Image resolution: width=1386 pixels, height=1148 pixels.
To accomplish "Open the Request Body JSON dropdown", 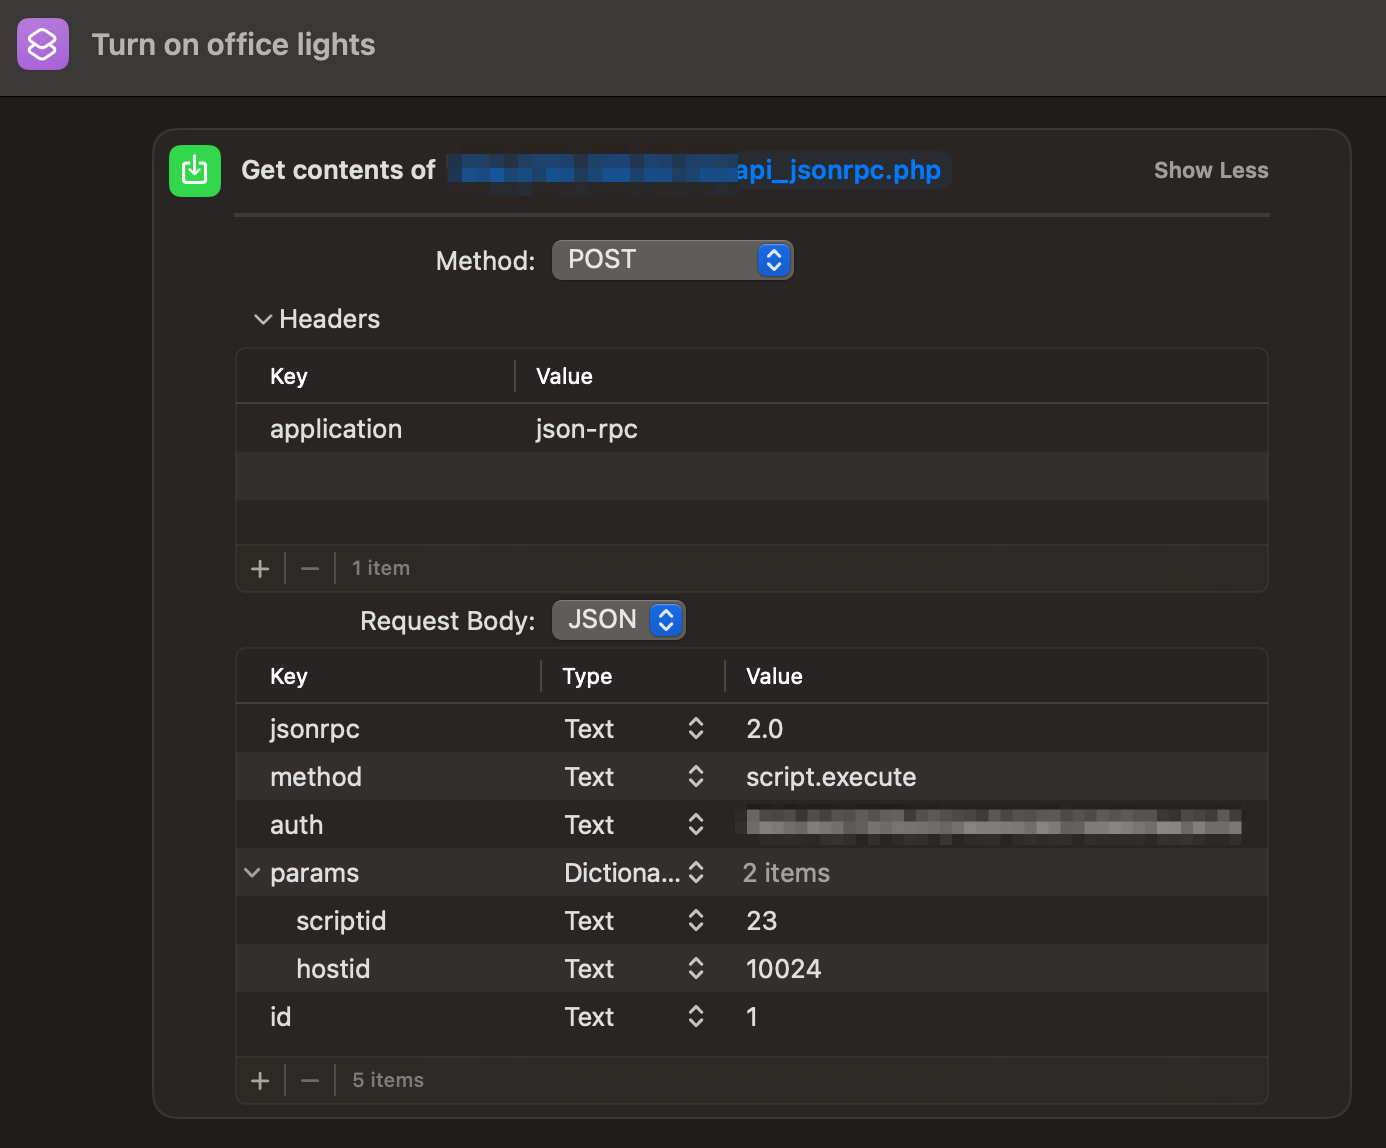I will point(618,620).
